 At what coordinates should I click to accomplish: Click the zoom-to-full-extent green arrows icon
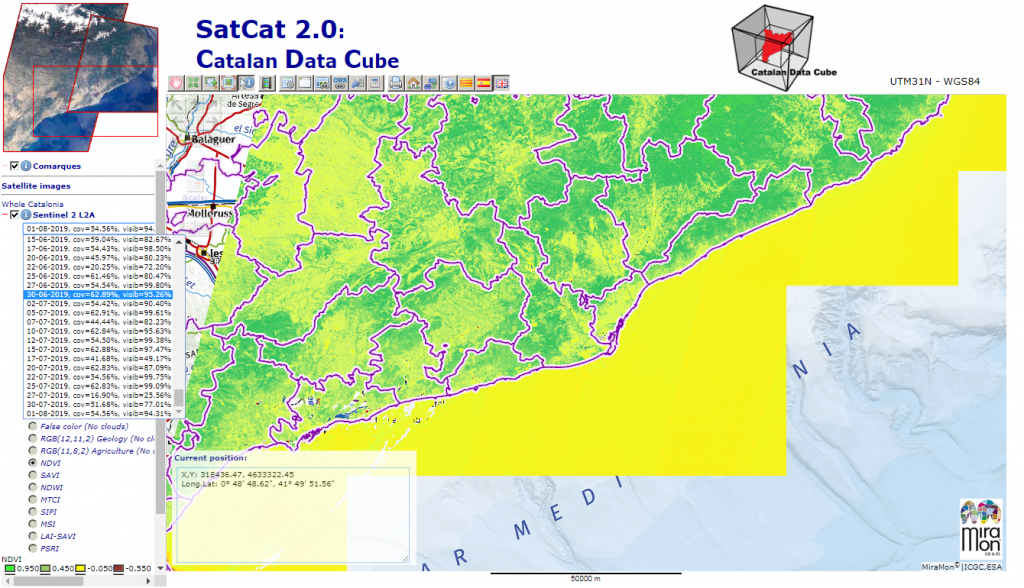coord(193,83)
